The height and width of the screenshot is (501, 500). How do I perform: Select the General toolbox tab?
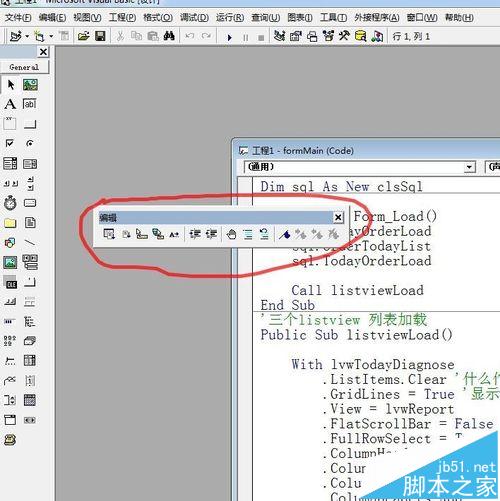pos(24,67)
